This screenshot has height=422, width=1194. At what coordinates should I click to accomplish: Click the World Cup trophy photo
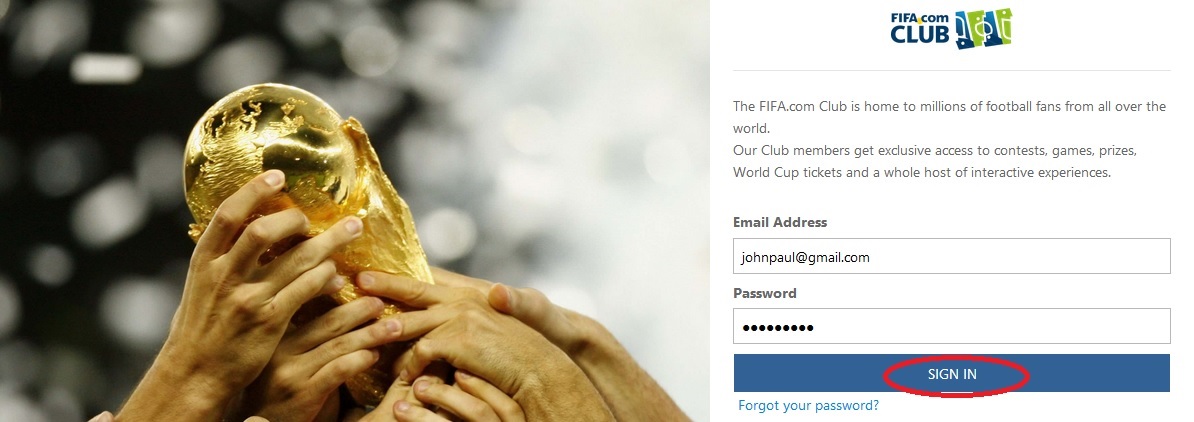[355, 211]
